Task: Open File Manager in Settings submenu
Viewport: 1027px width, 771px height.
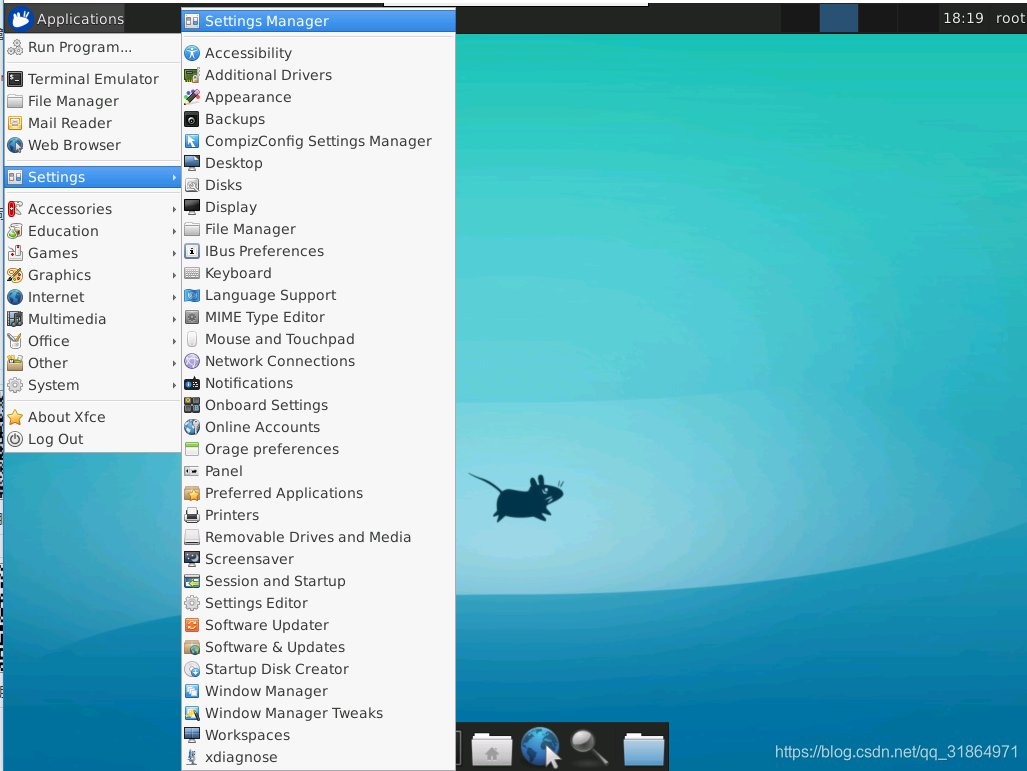Action: 318,229
